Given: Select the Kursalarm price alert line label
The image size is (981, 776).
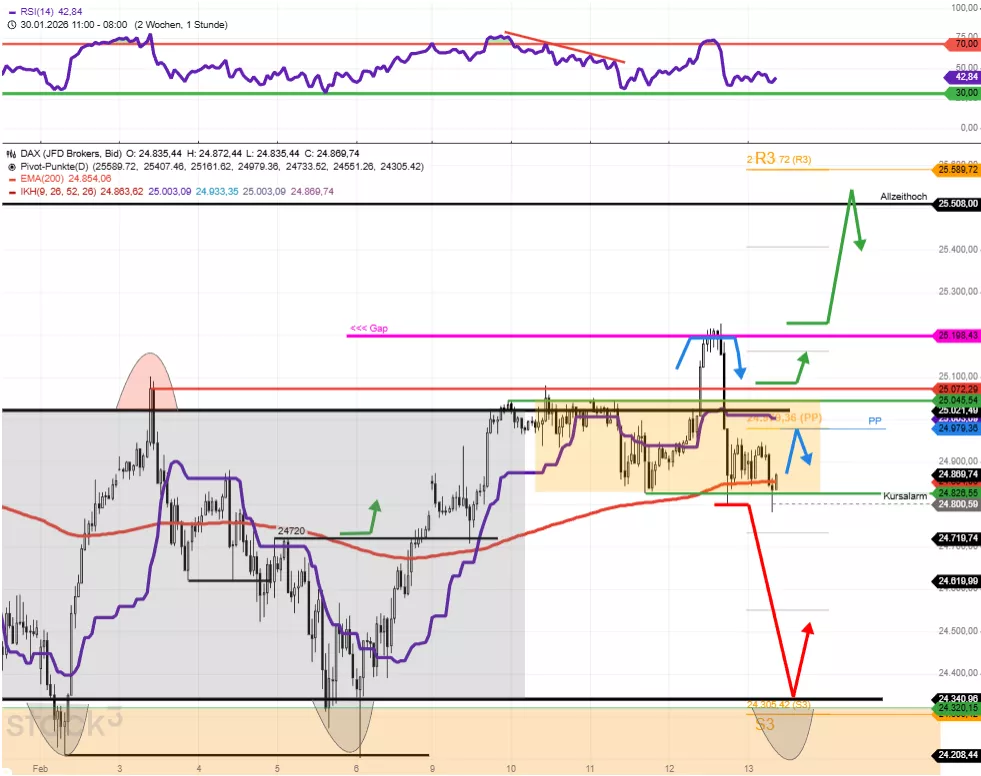Looking at the screenshot, I should pyautogui.click(x=904, y=496).
